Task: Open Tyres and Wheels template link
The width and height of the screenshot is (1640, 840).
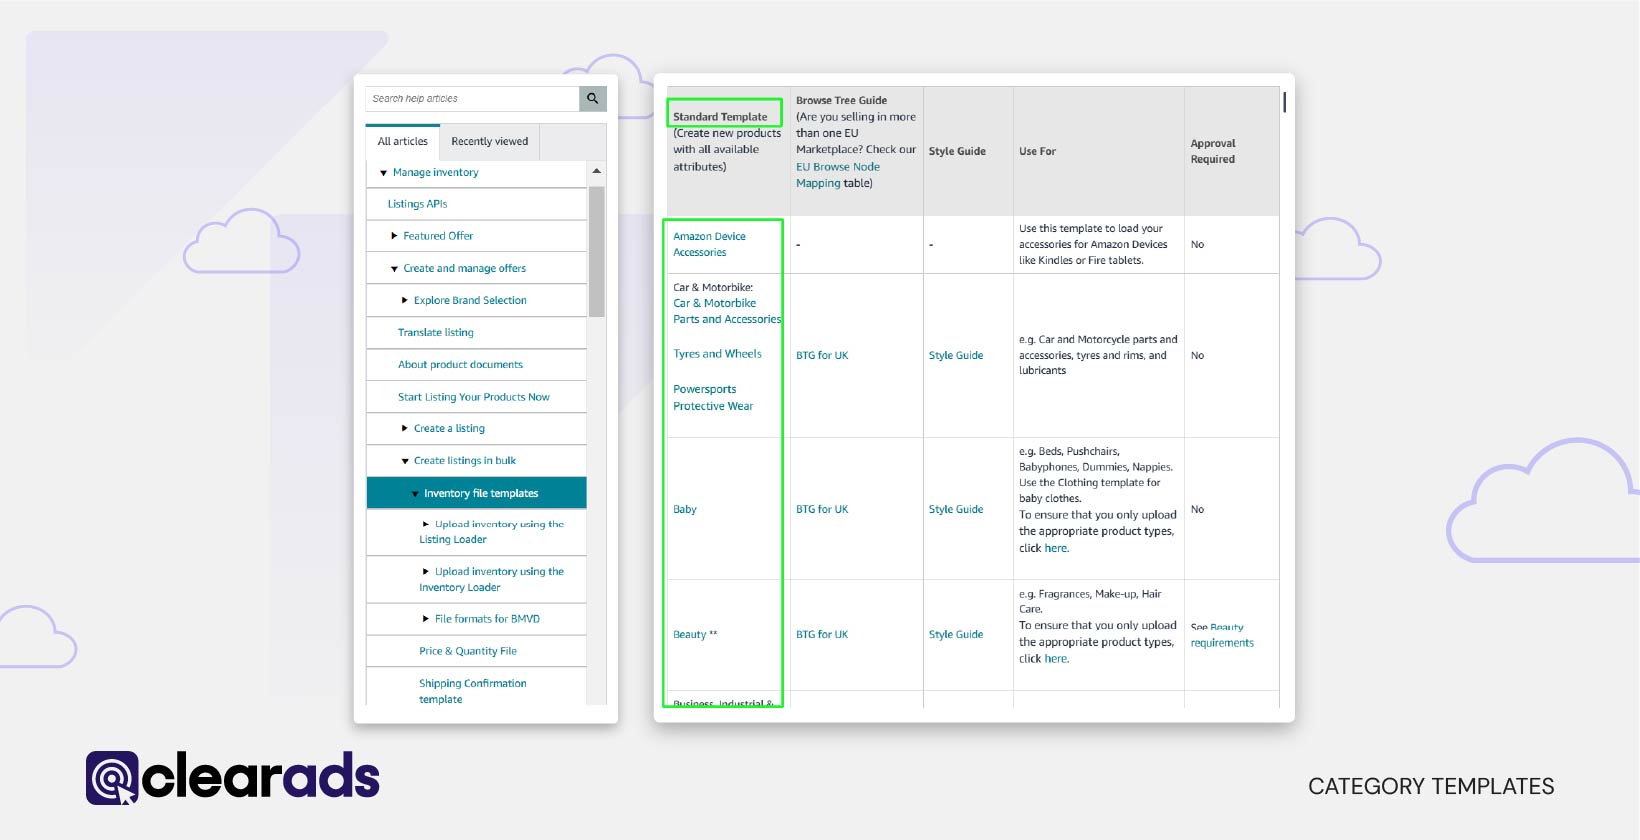Action: click(x=717, y=354)
